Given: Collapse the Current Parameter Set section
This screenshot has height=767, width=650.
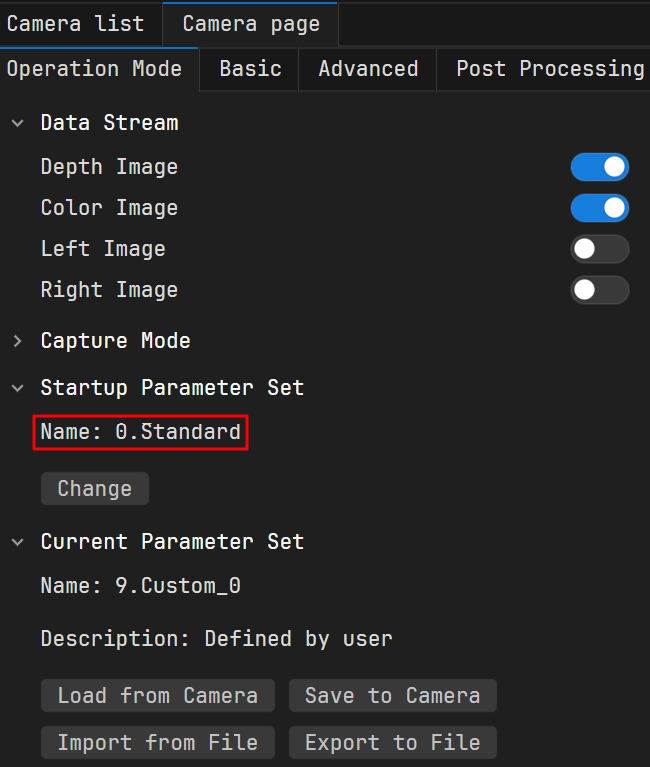Looking at the screenshot, I should (18, 542).
